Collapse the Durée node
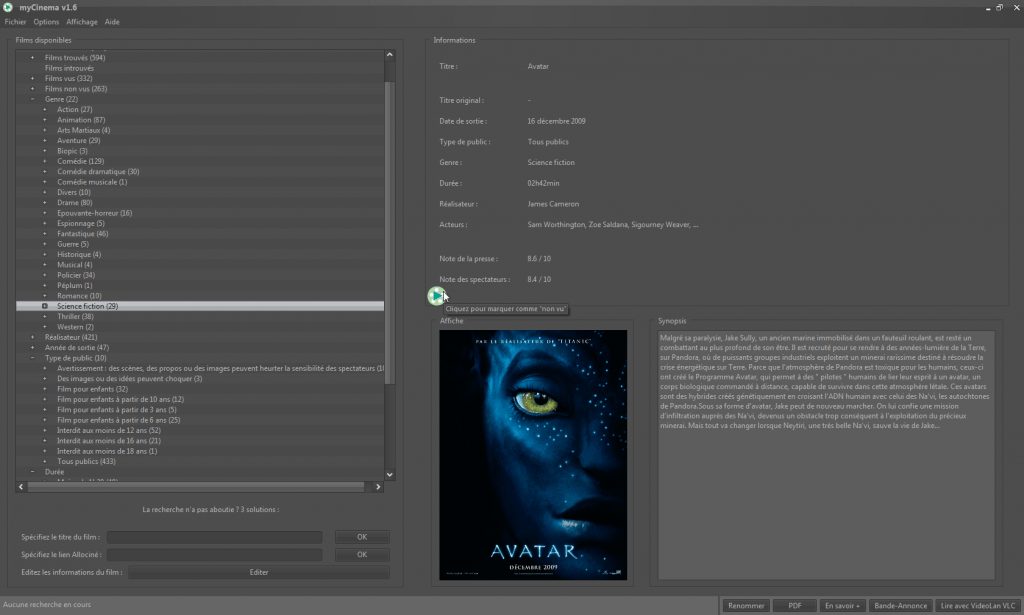1024x615 pixels. pyautogui.click(x=33, y=472)
